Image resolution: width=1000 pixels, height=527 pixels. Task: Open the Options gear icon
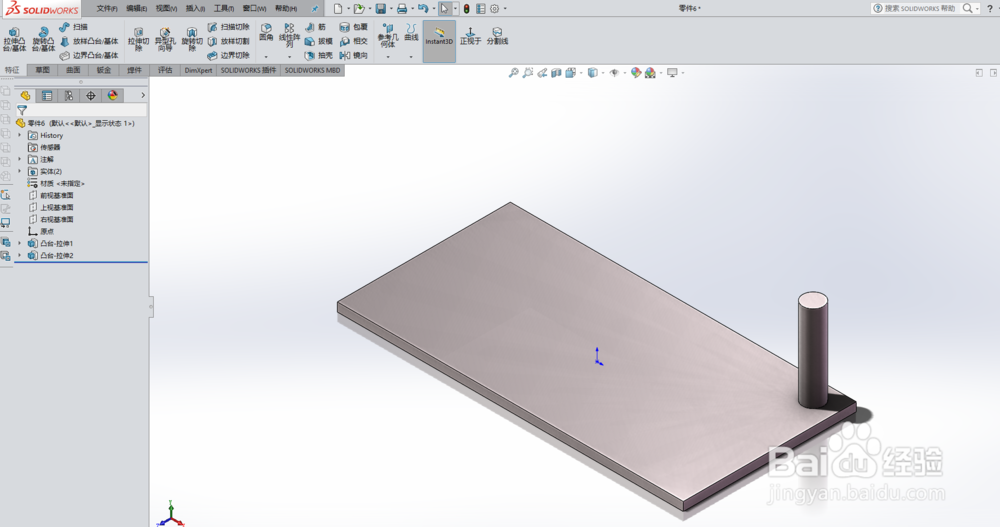(x=494, y=9)
